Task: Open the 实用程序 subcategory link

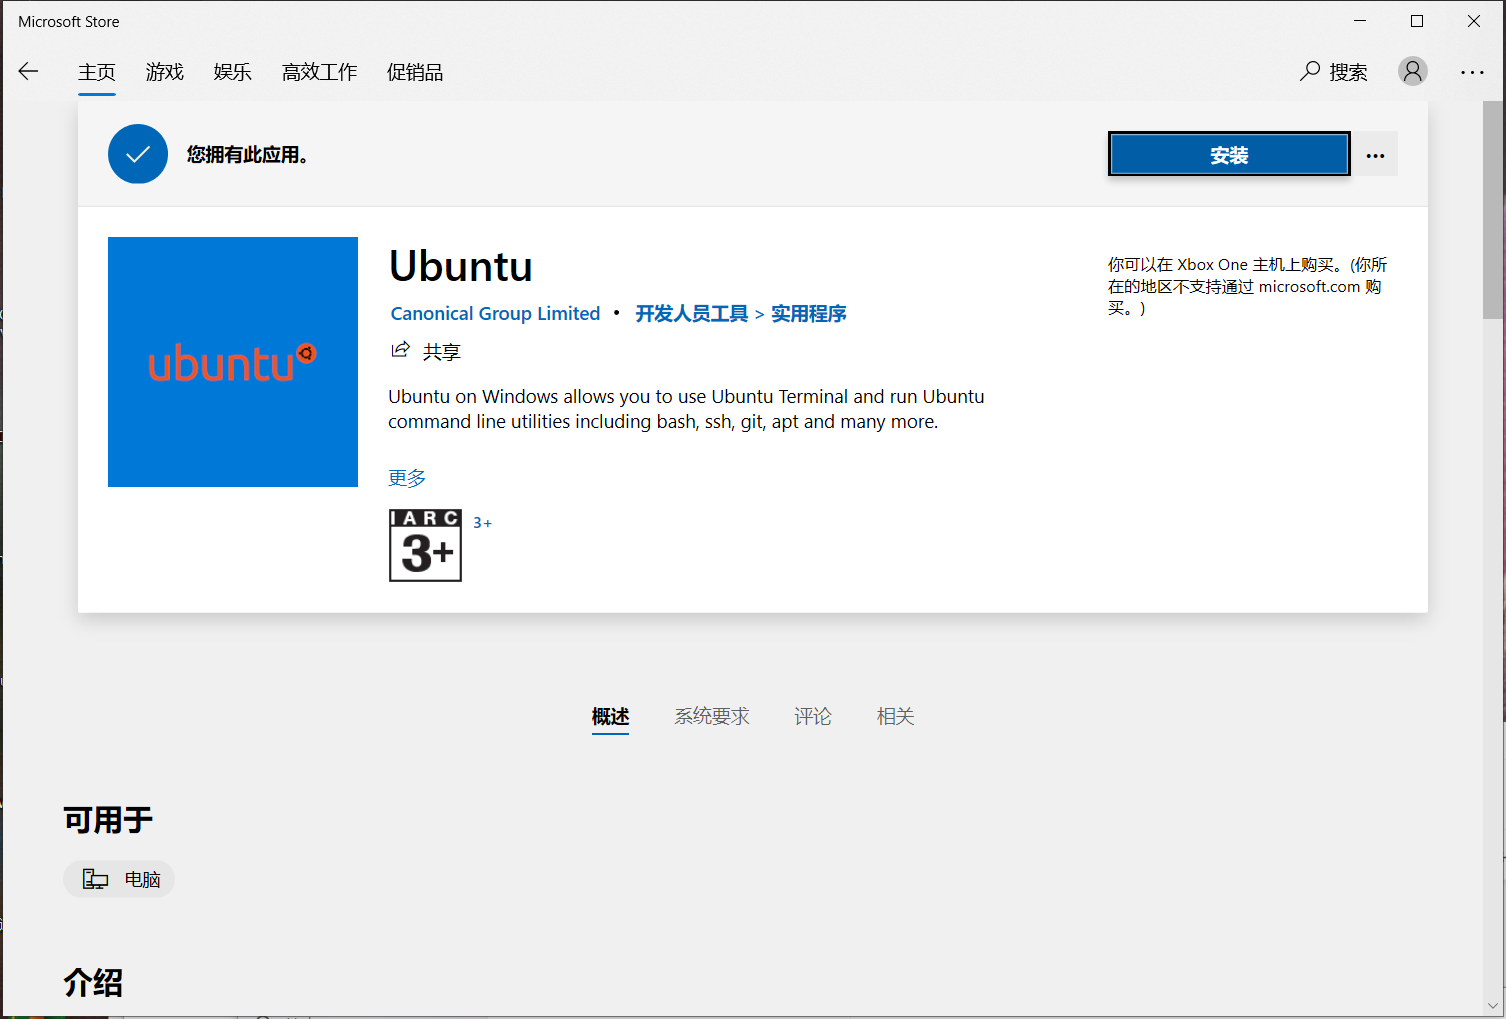Action: 809,313
